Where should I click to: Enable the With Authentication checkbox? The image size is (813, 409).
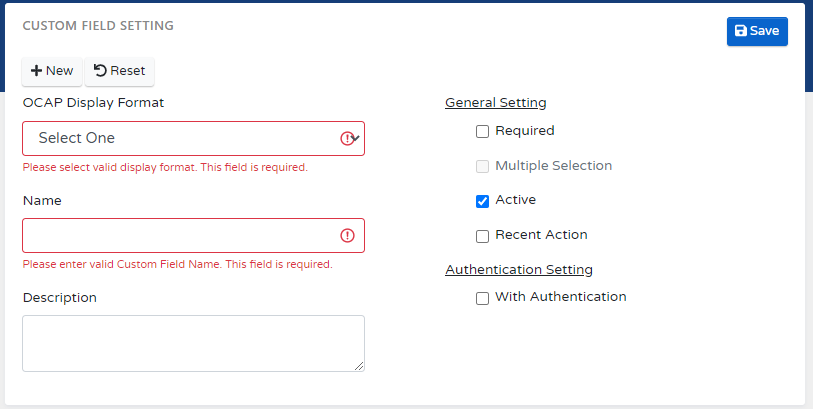pyautogui.click(x=483, y=298)
